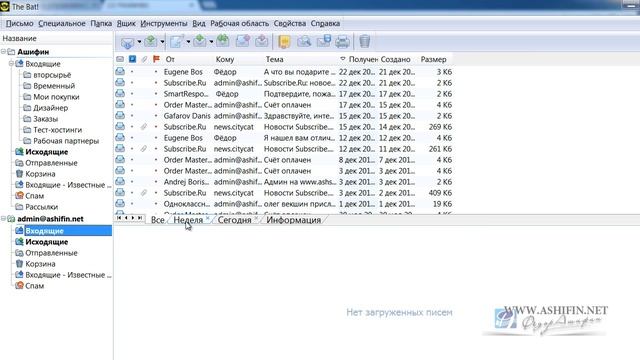
Task: Click the last-tab navigation arrow
Action: click(x=140, y=218)
